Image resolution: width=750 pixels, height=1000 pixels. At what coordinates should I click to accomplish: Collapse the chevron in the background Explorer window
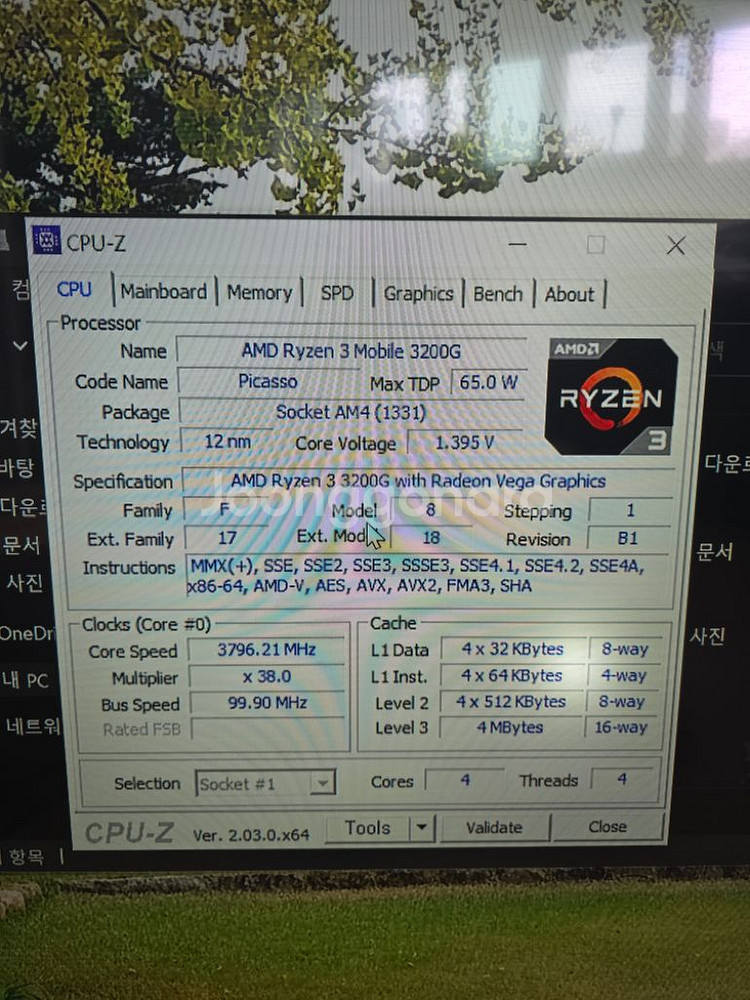click(20, 346)
